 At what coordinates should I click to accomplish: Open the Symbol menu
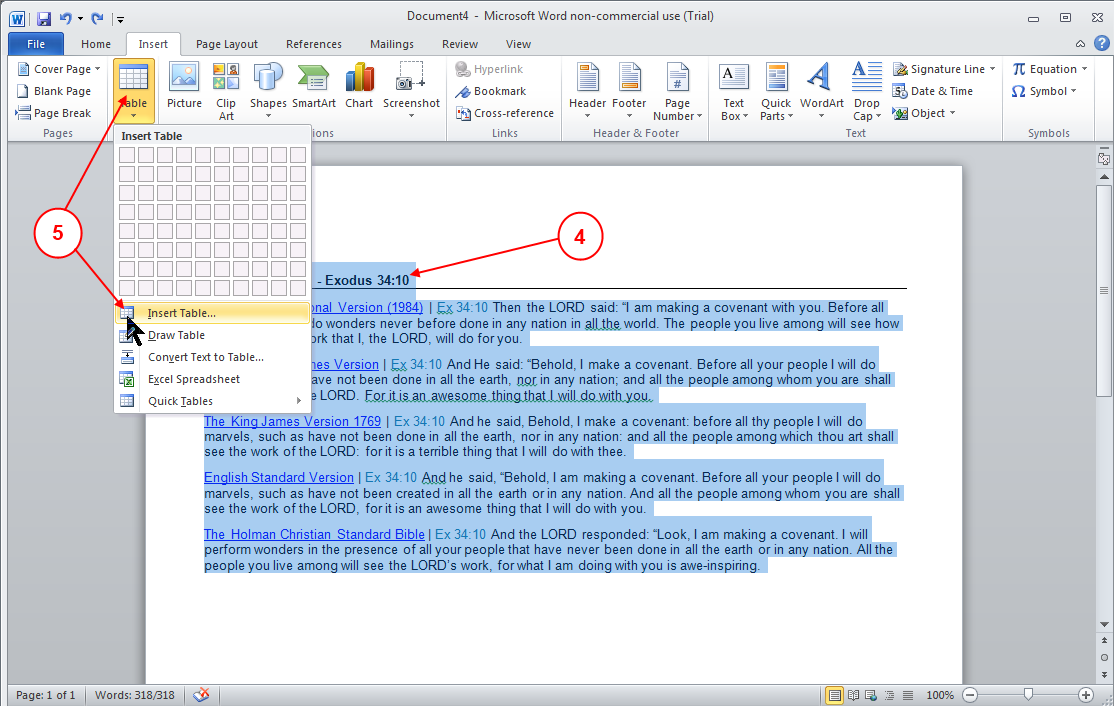click(x=1044, y=91)
